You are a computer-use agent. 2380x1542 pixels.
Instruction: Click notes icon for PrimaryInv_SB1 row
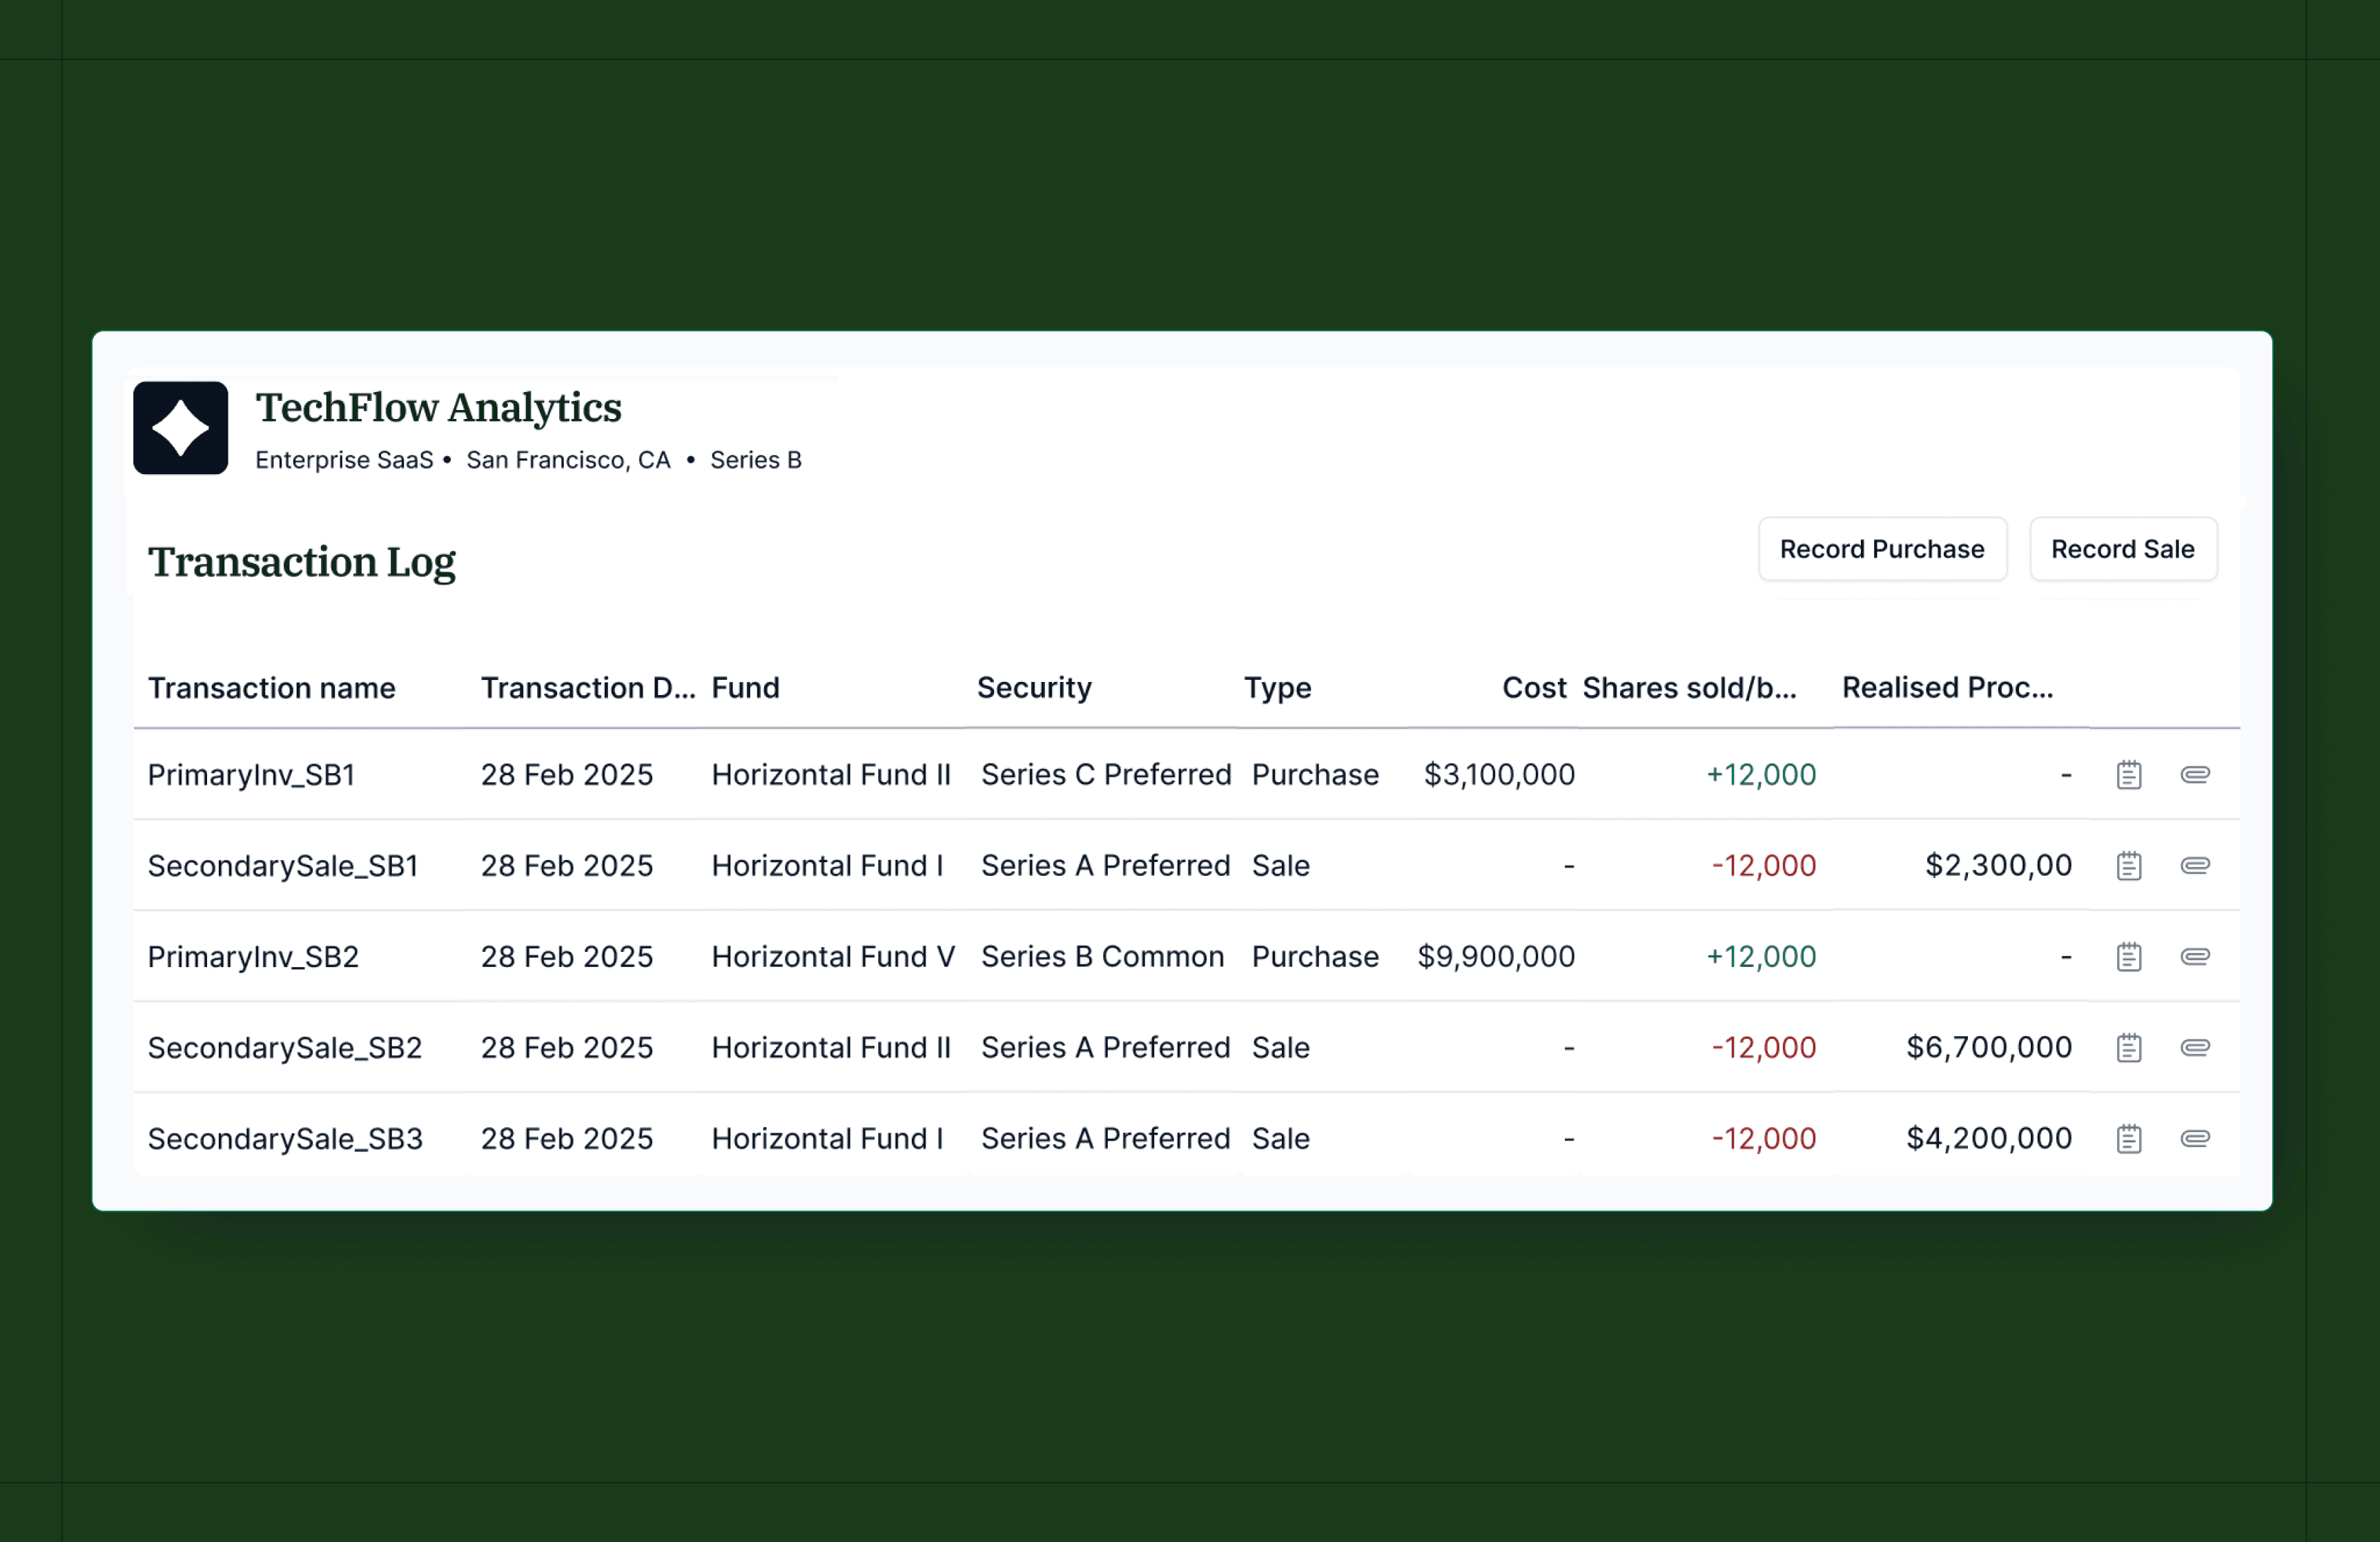(2128, 775)
